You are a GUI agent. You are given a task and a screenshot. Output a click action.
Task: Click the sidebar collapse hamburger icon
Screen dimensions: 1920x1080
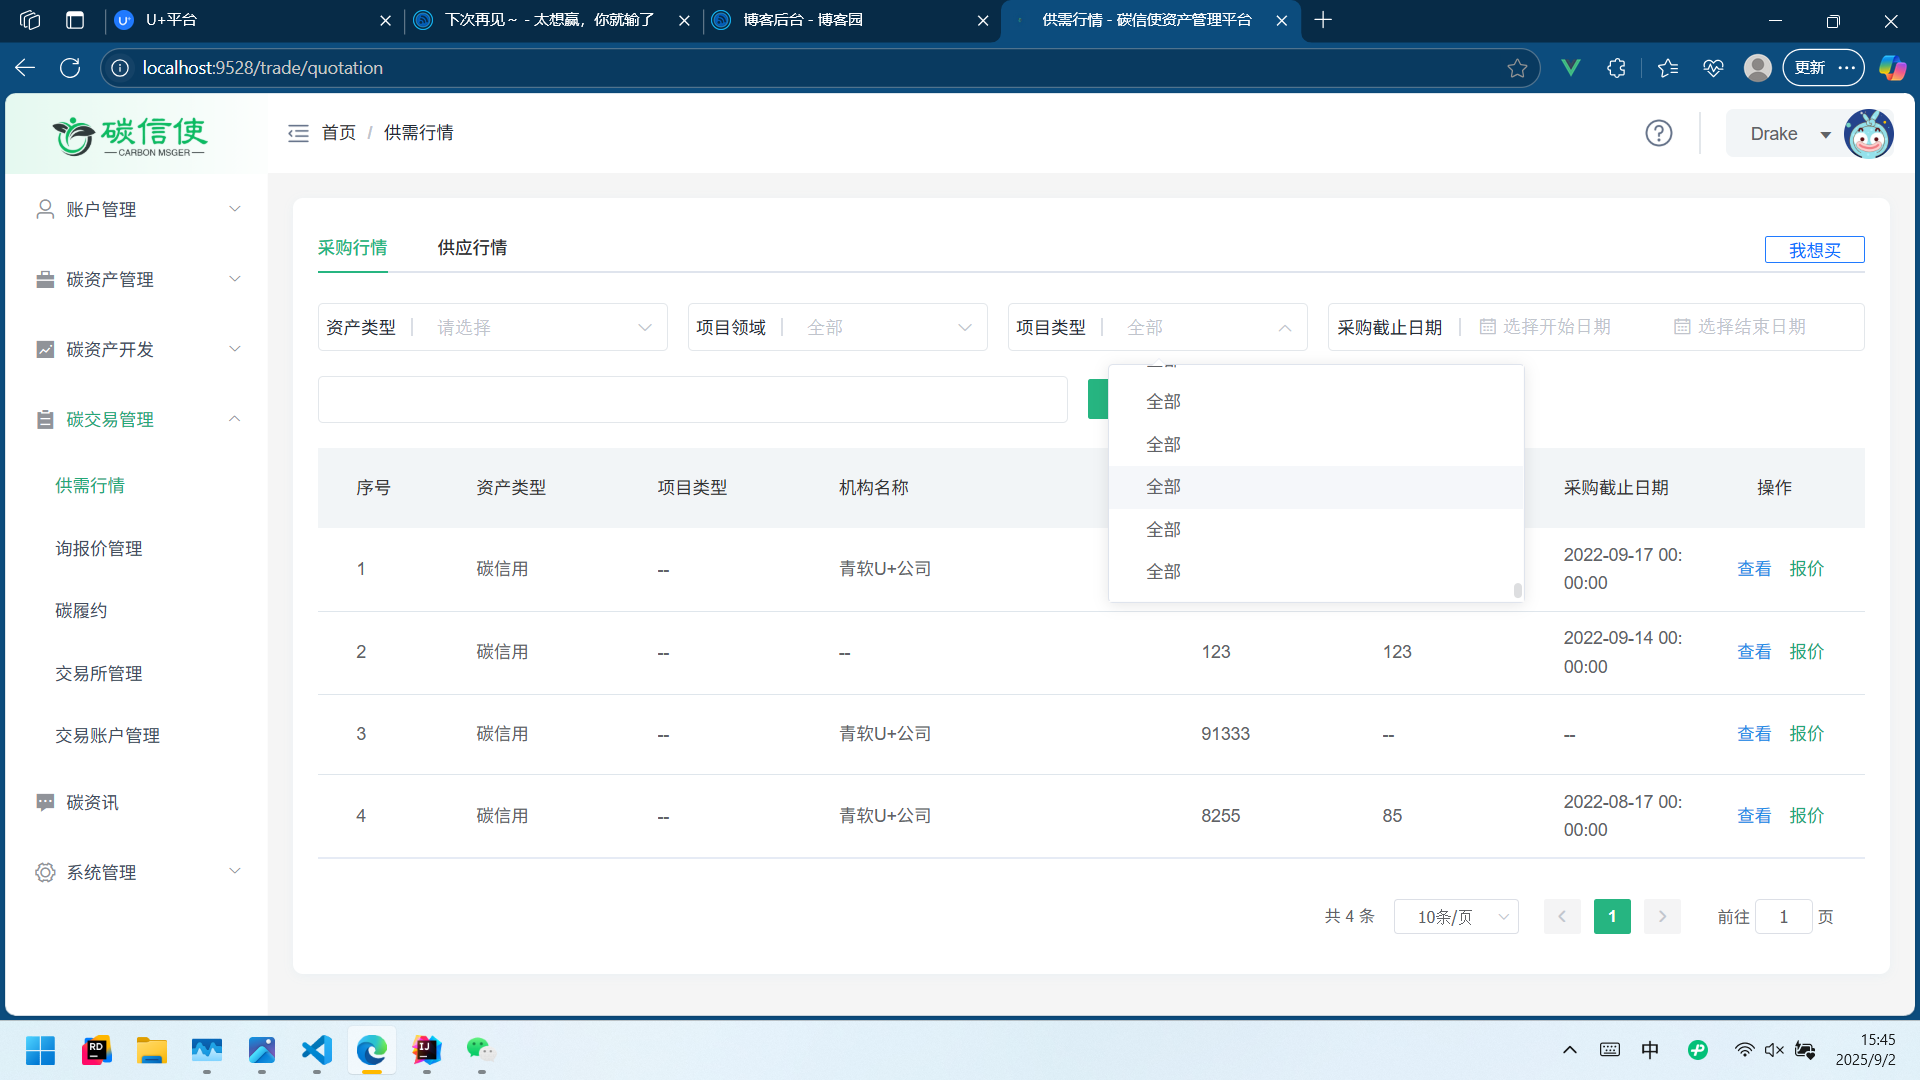coord(298,133)
